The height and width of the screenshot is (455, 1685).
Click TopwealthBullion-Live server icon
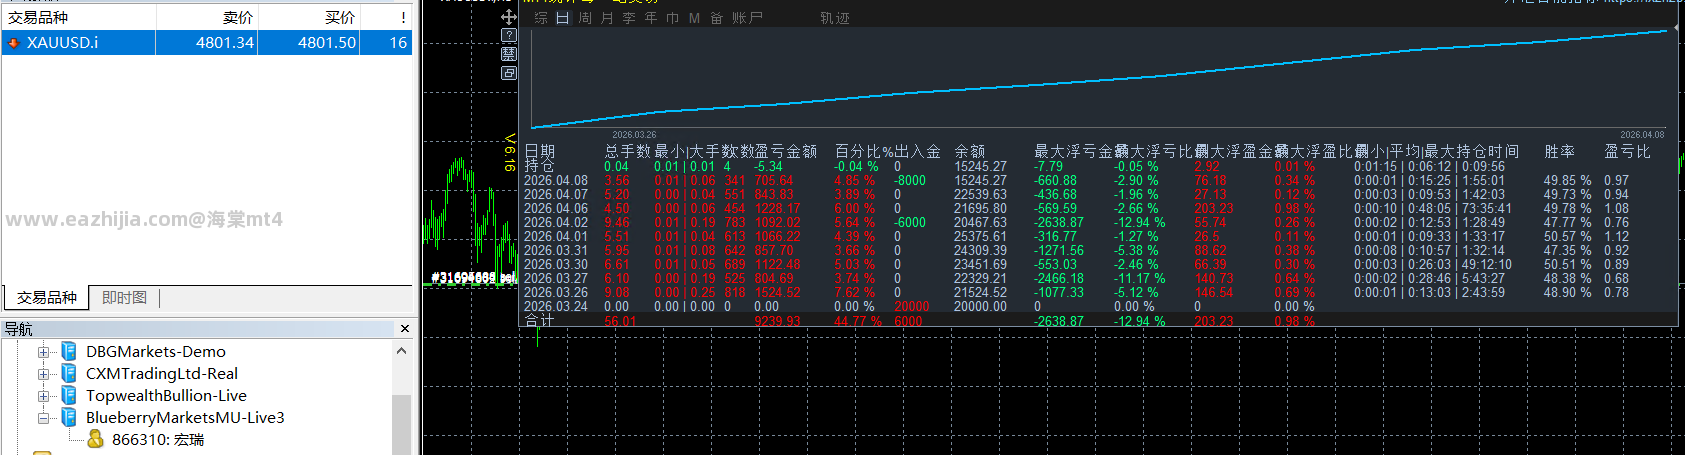[68, 395]
